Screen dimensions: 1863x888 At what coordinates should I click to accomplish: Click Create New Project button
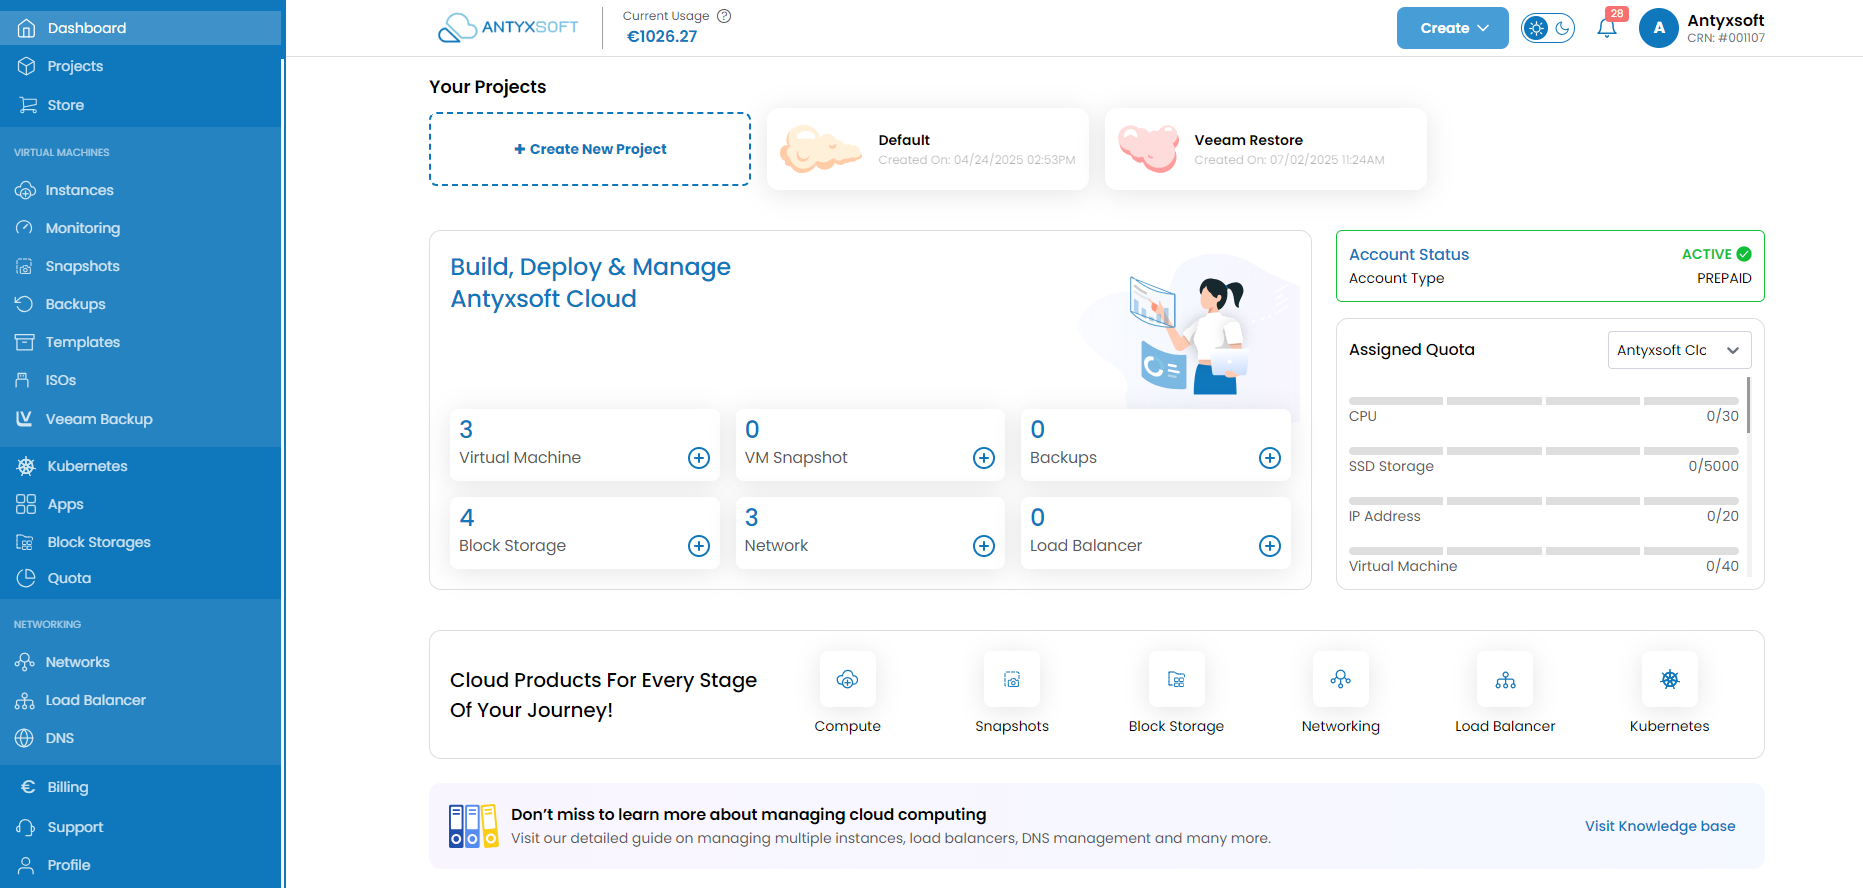[590, 149]
